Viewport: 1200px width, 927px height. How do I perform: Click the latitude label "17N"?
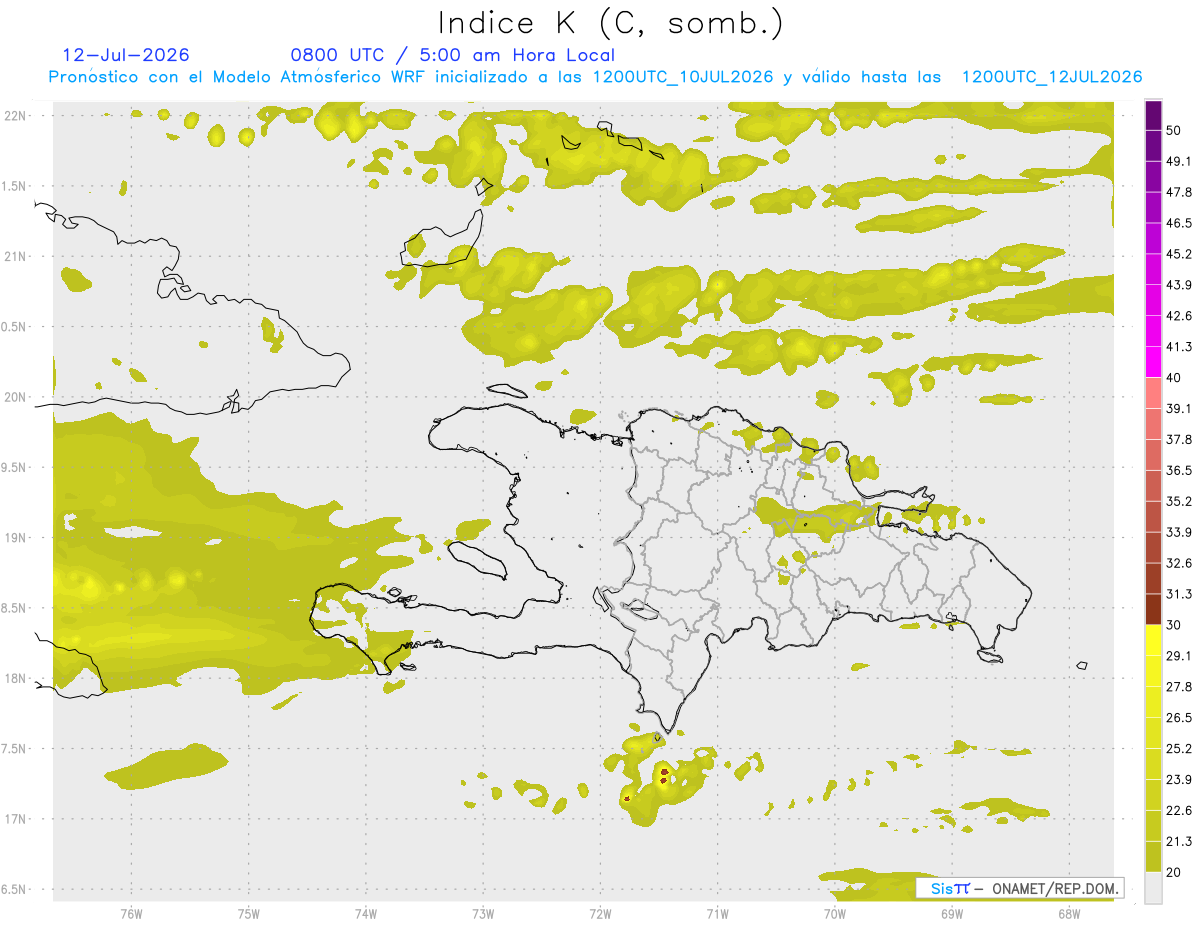click(15, 819)
